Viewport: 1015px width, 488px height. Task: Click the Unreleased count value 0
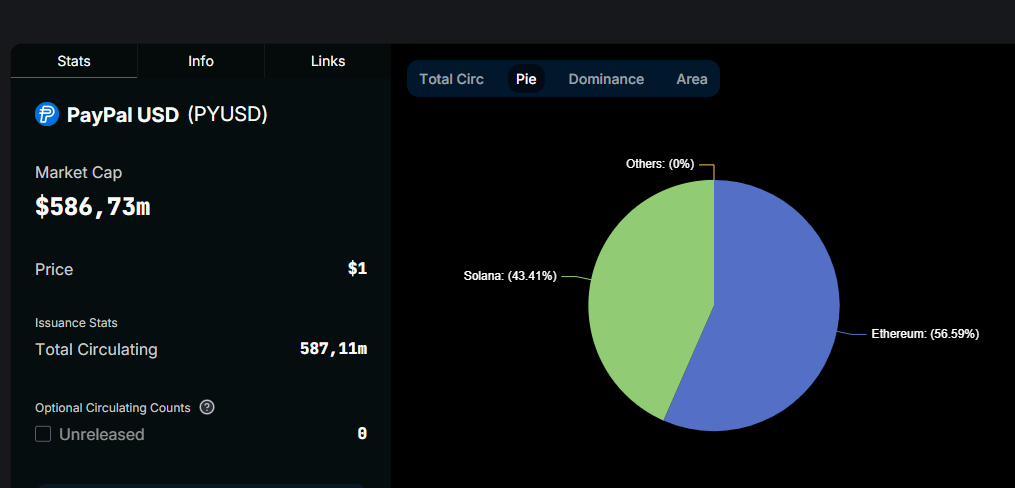pos(362,434)
